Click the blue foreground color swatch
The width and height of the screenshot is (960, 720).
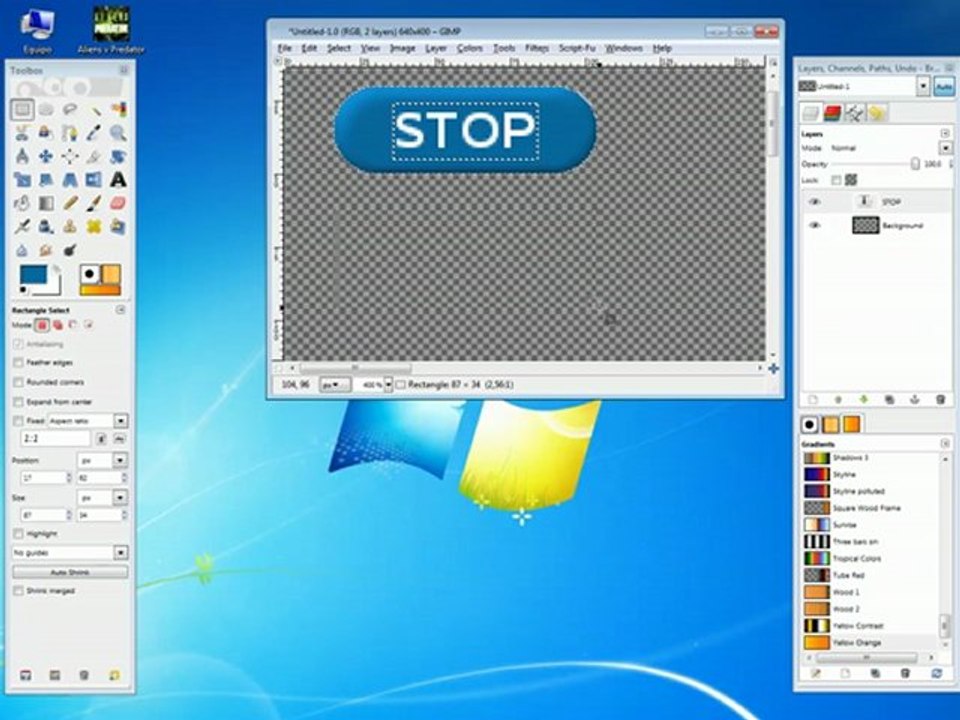34,274
